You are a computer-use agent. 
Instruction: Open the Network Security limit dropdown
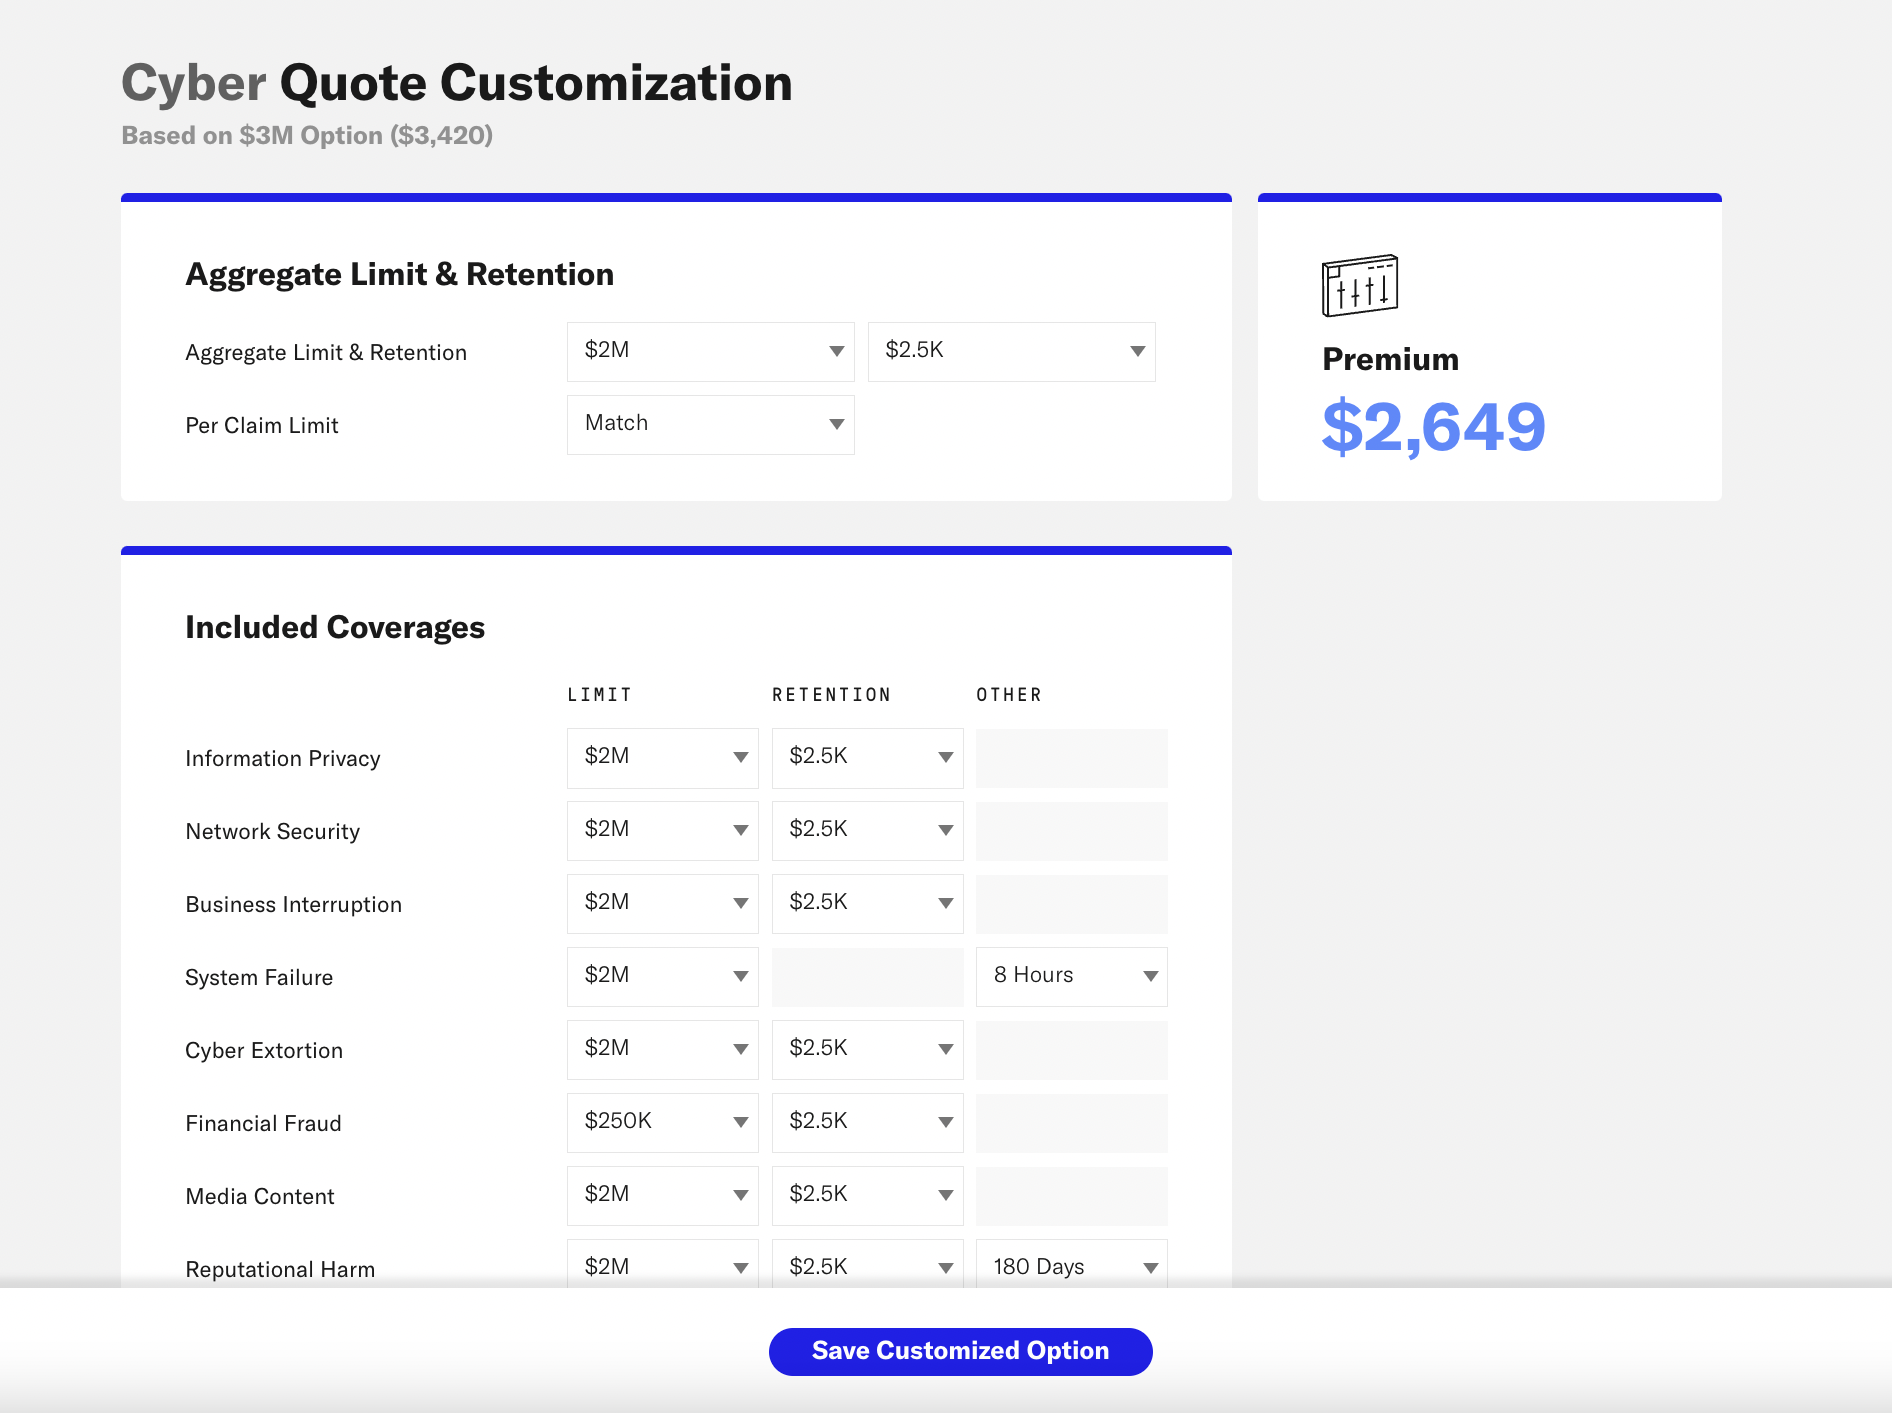point(662,830)
